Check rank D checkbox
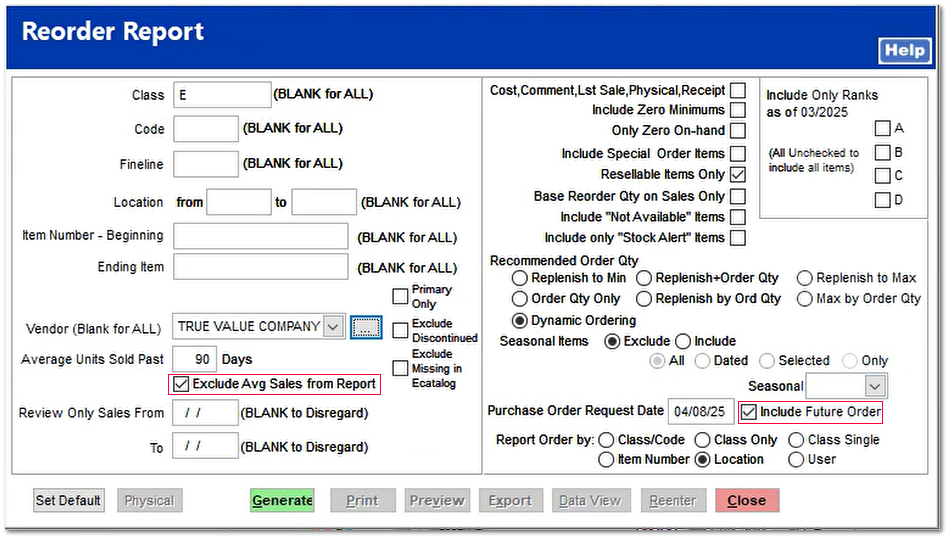 click(882, 200)
